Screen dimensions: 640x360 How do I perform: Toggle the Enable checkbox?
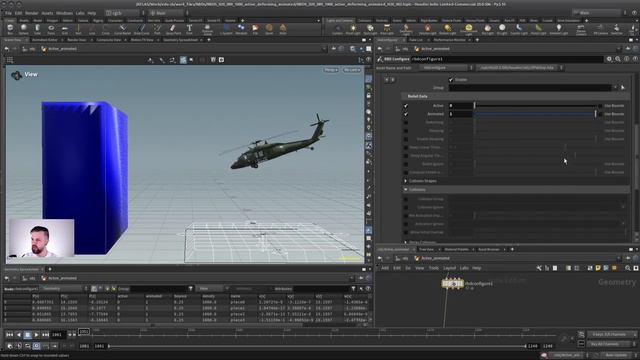point(451,80)
